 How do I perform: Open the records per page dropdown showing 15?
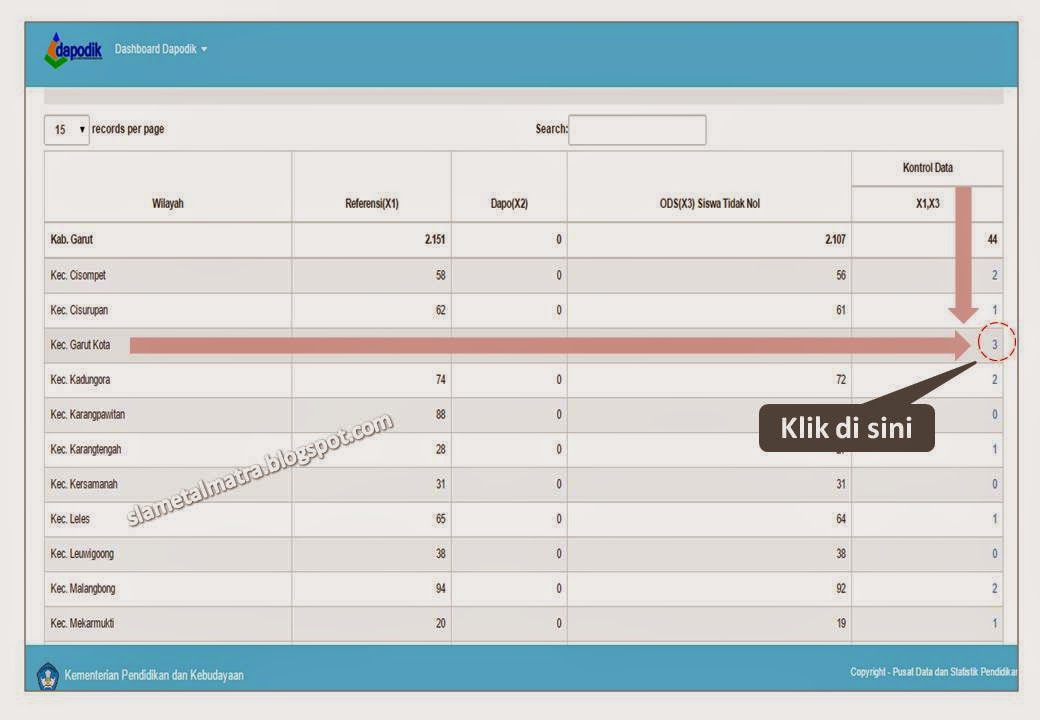[x=66, y=129]
